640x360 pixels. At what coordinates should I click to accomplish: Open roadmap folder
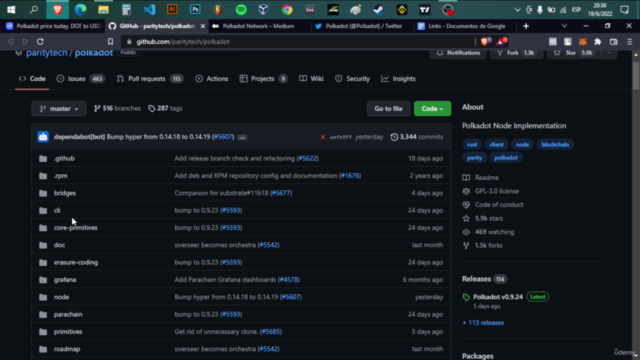[67, 349]
